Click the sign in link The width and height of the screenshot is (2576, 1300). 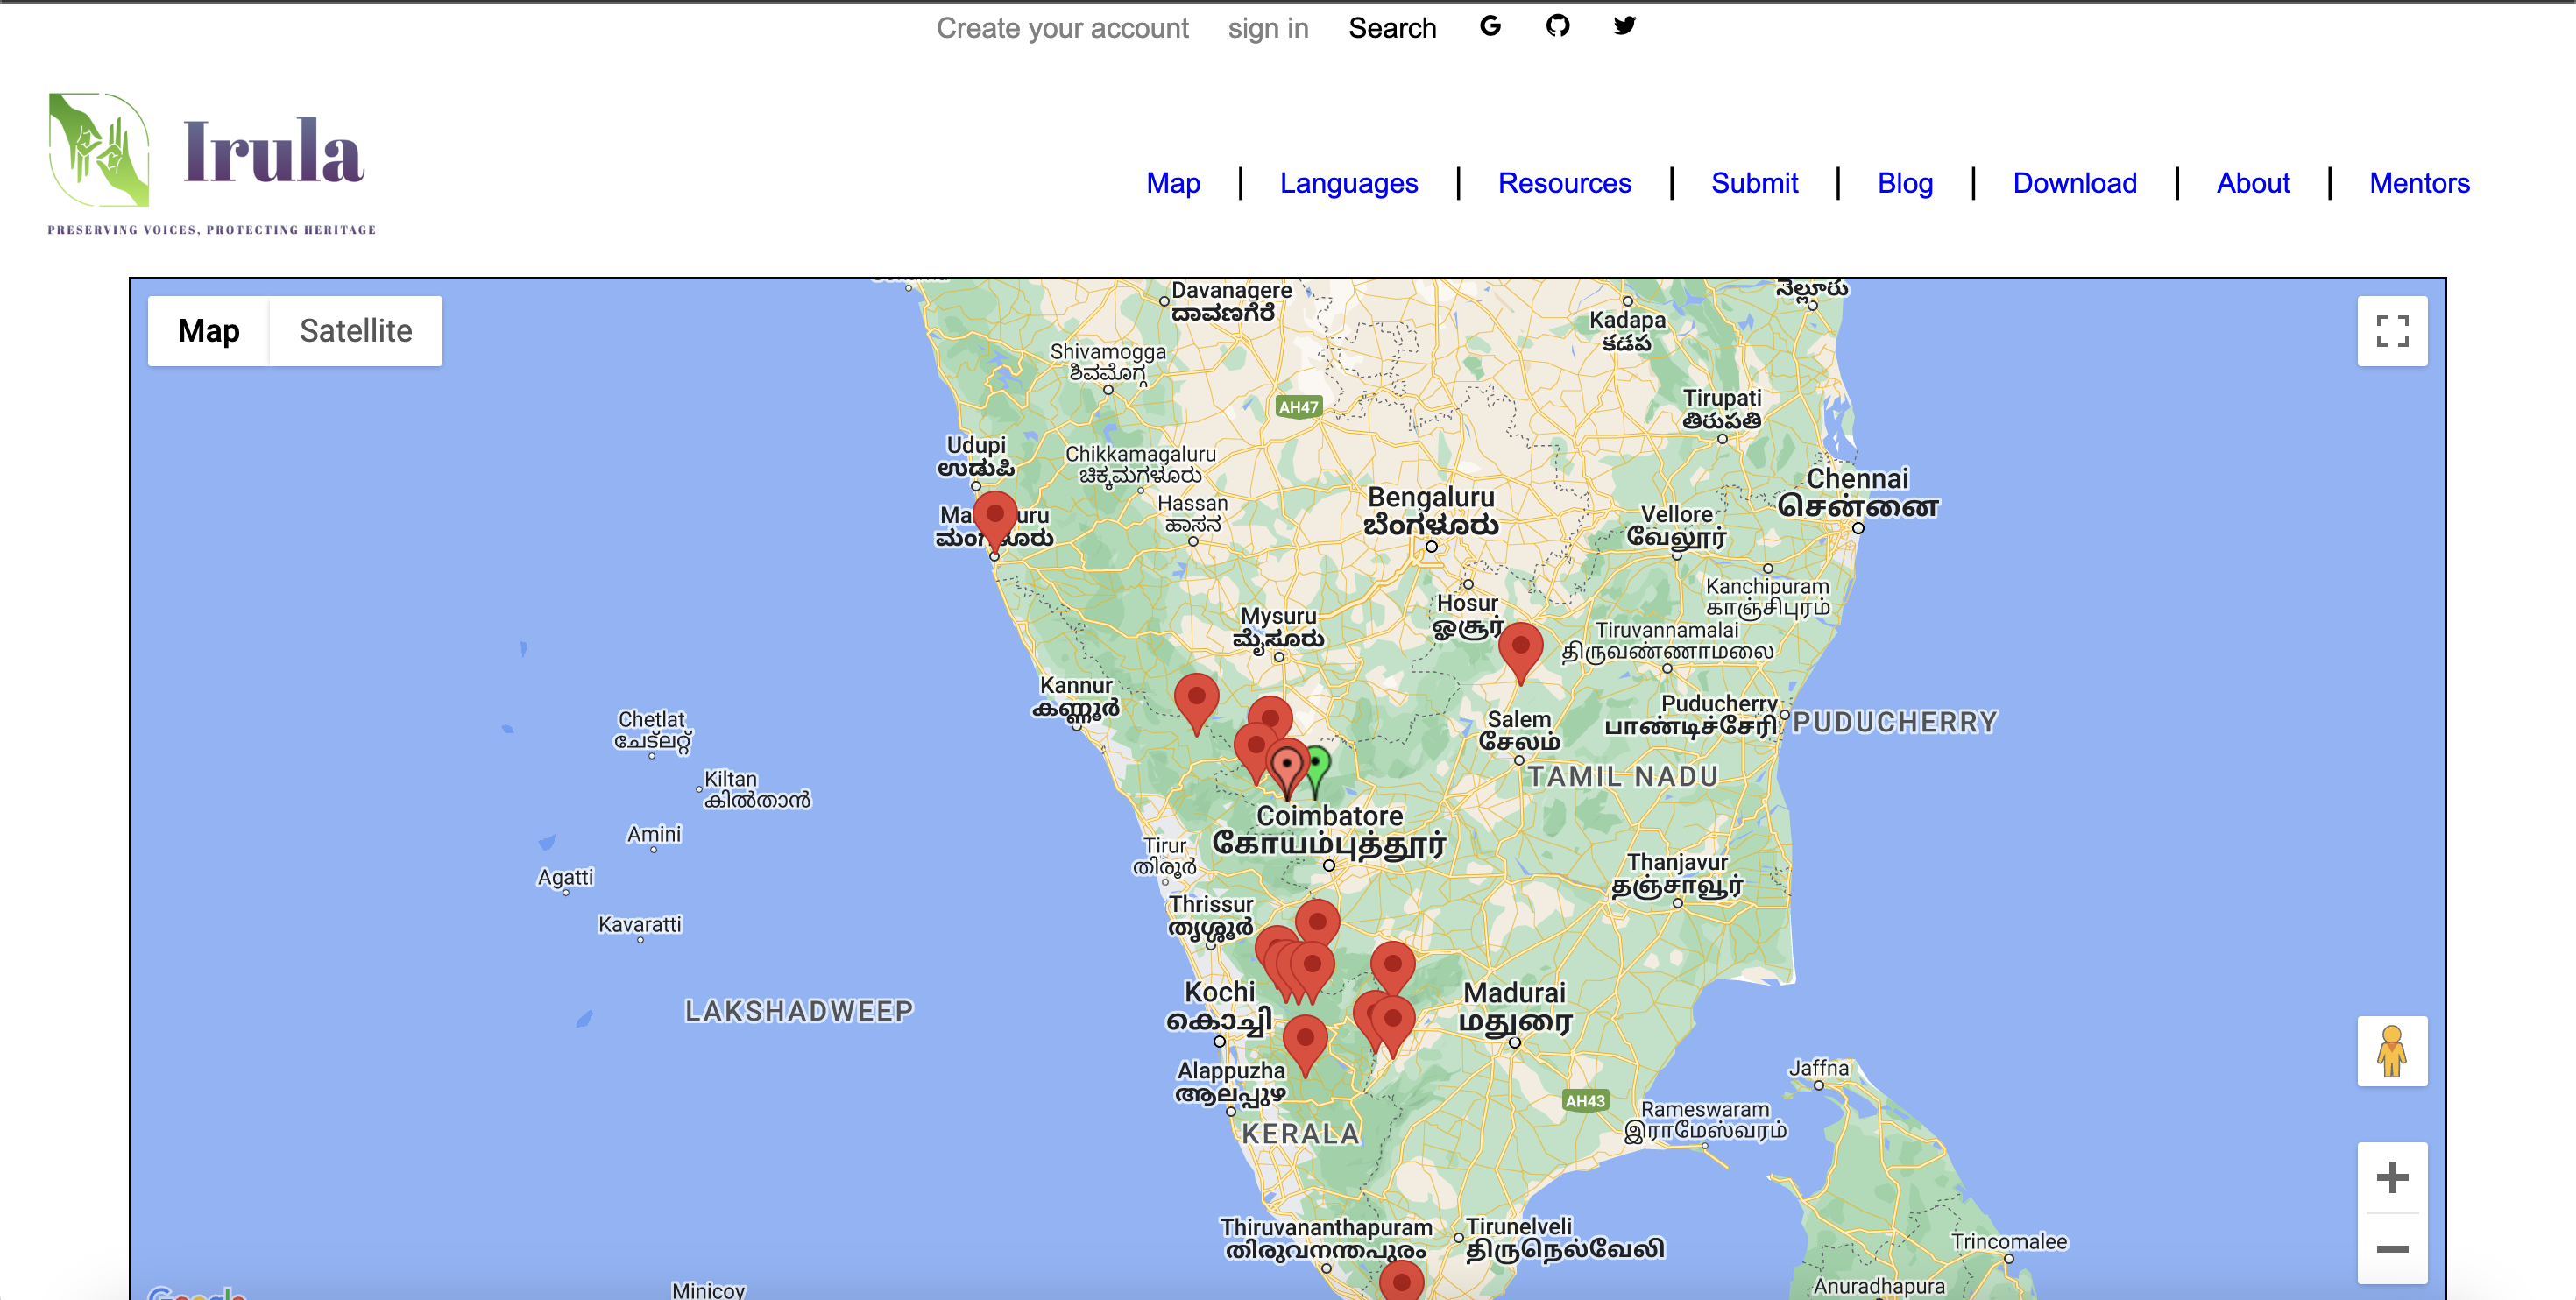[x=1267, y=28]
